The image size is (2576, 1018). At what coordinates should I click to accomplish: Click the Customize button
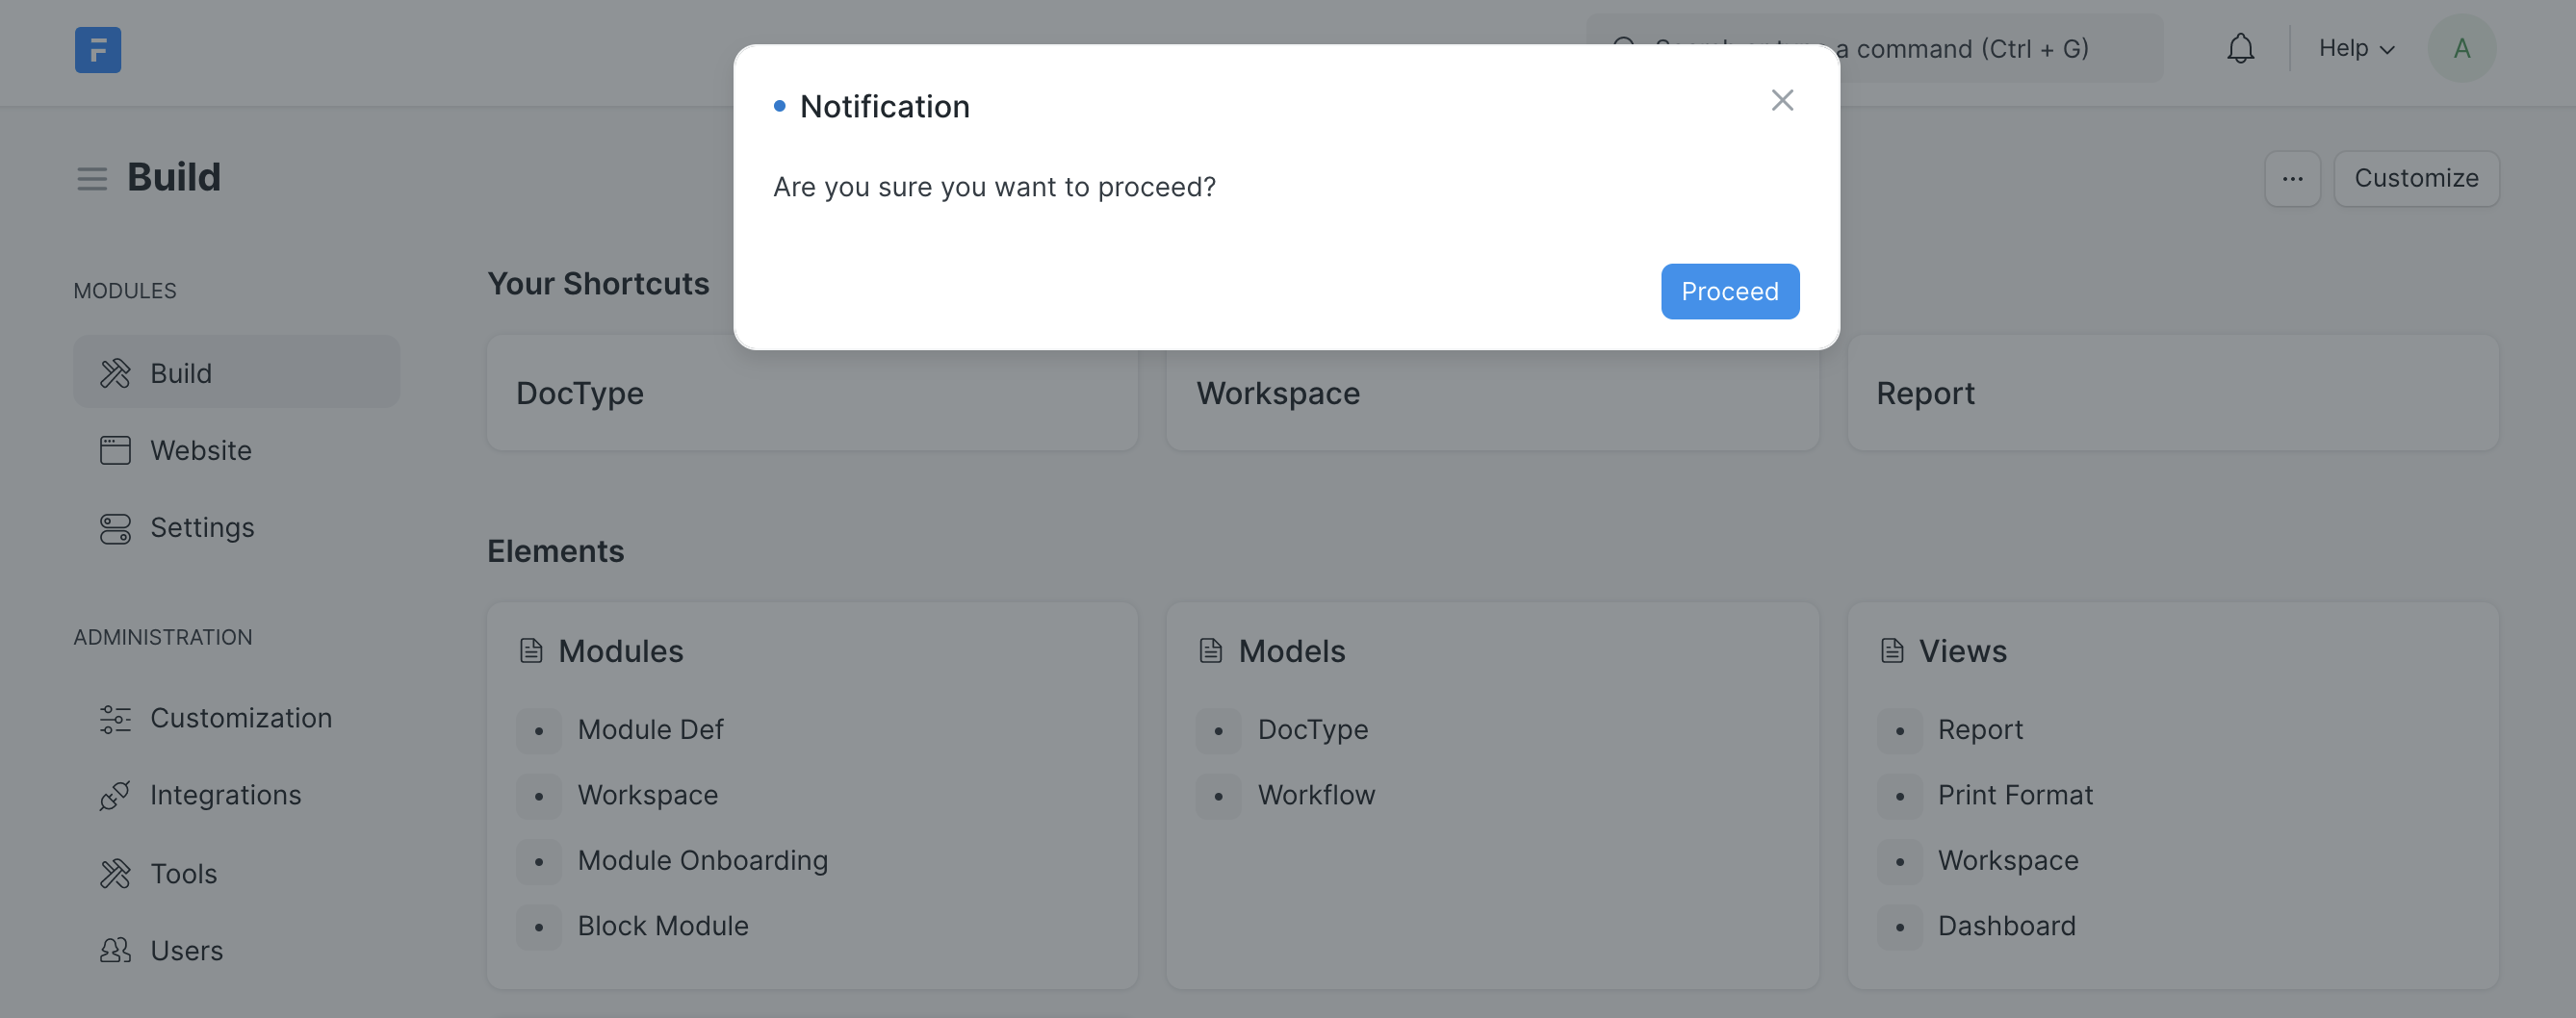click(x=2416, y=178)
